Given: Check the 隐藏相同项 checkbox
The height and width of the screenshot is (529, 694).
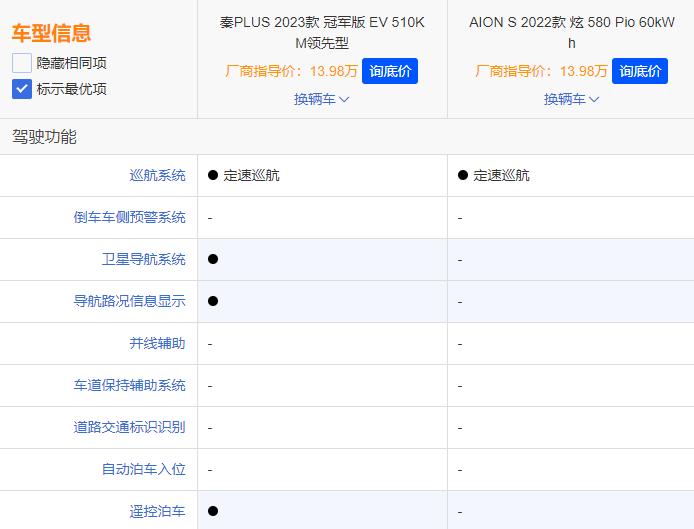Looking at the screenshot, I should [22, 63].
